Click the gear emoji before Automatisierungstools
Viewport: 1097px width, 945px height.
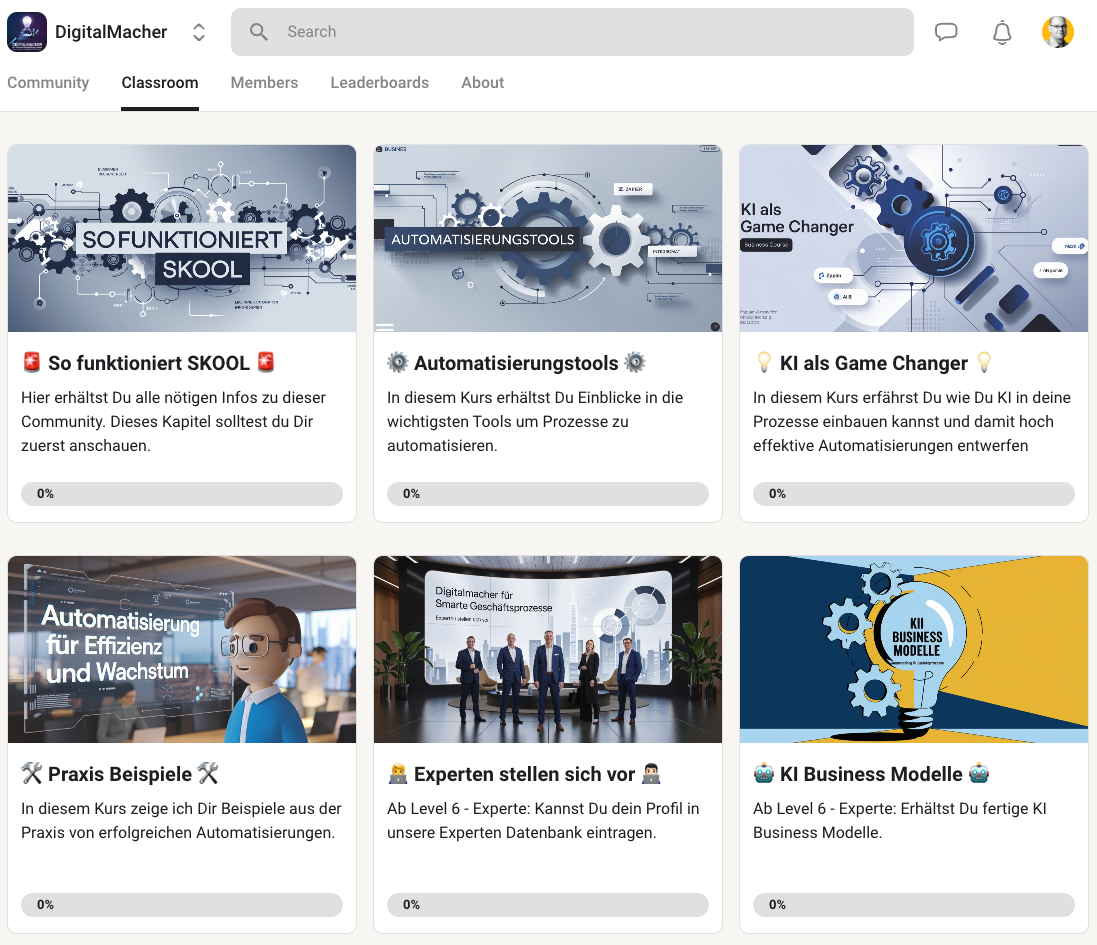tap(397, 362)
